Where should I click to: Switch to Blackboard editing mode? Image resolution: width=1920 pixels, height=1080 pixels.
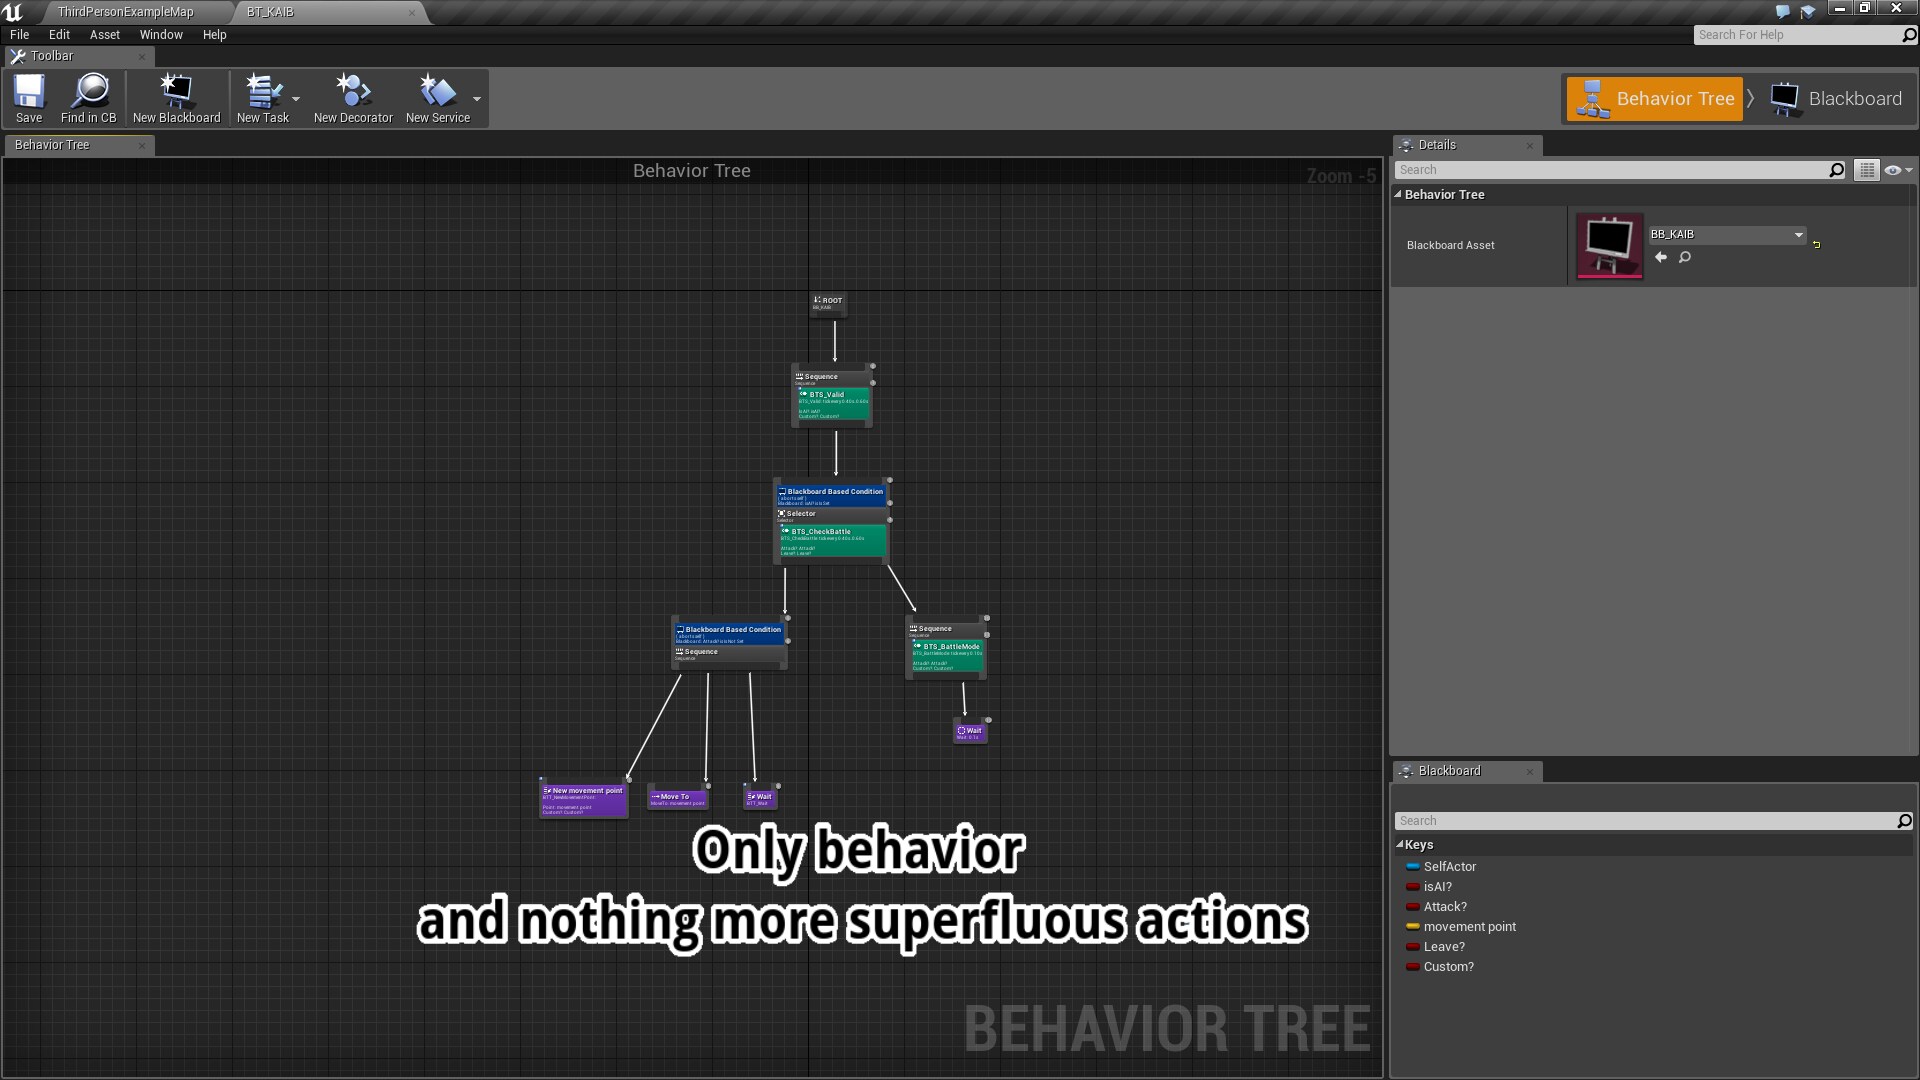pyautogui.click(x=1837, y=98)
